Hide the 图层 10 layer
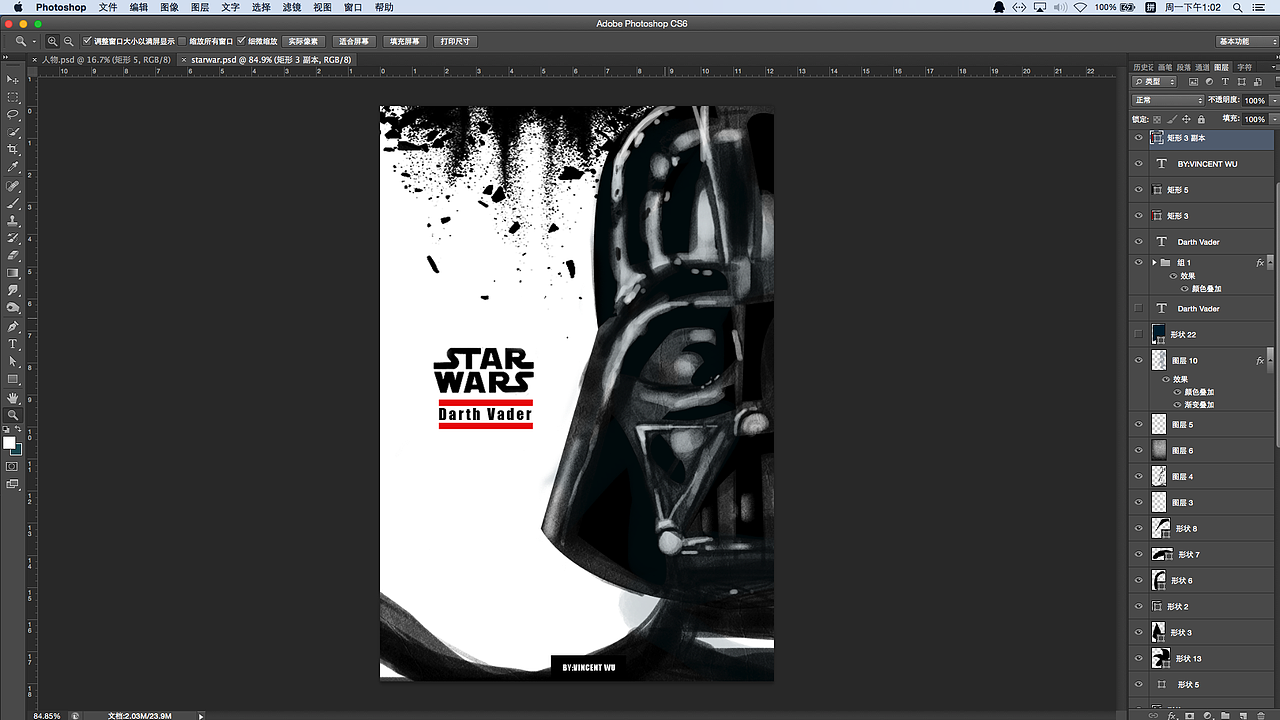Viewport: 1280px width, 720px height. 1138,360
